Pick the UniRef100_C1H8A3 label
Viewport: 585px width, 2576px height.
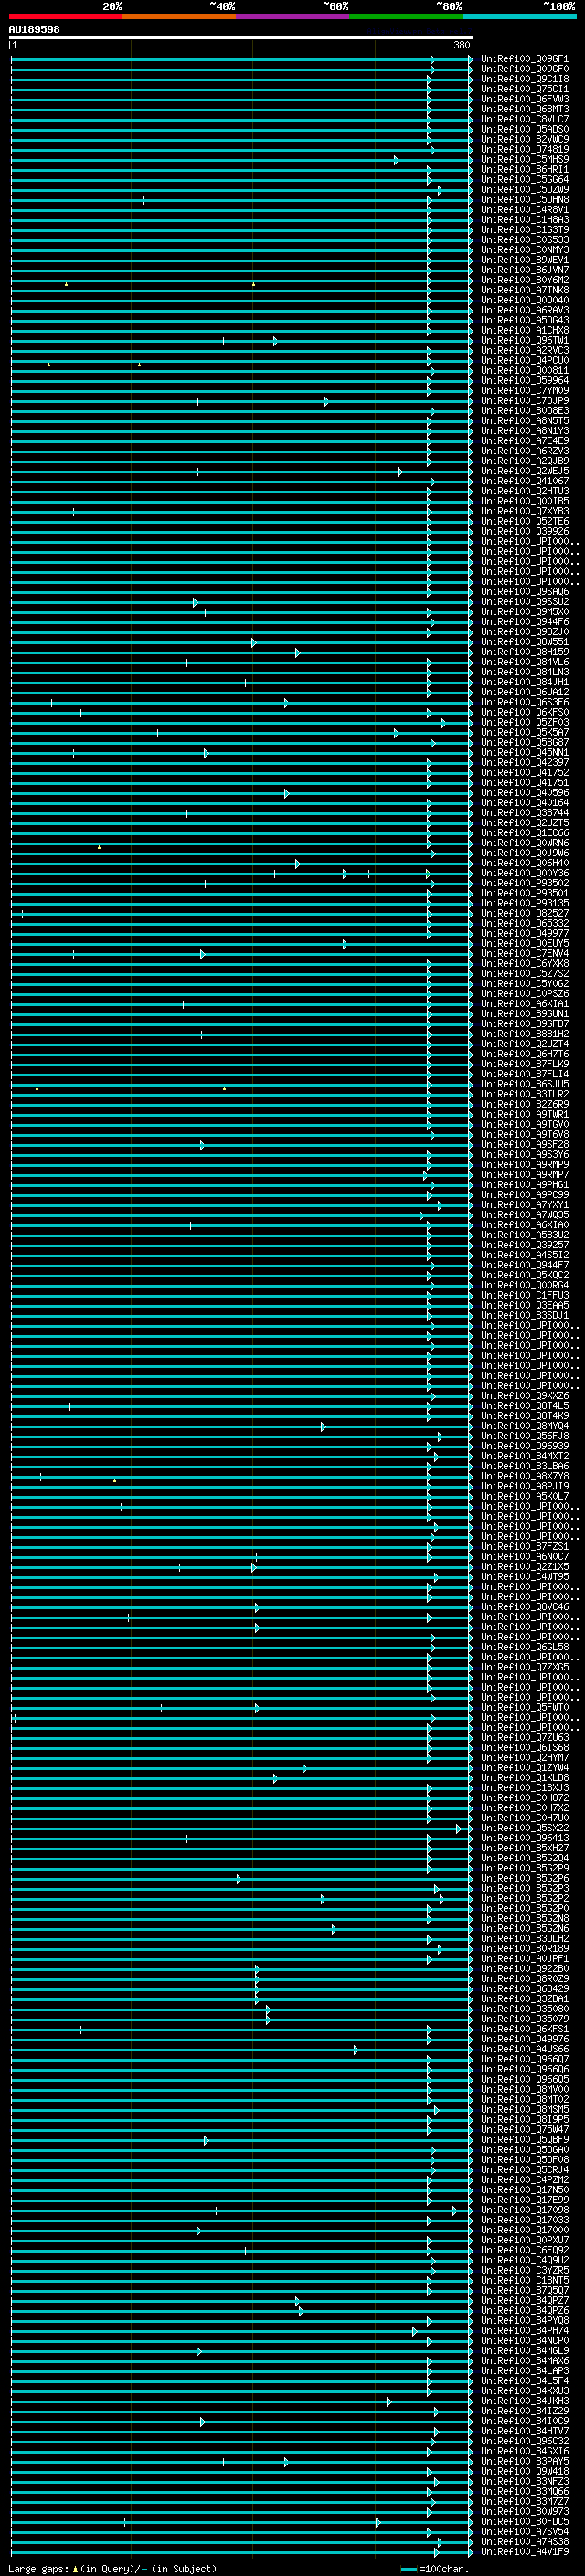click(525, 220)
